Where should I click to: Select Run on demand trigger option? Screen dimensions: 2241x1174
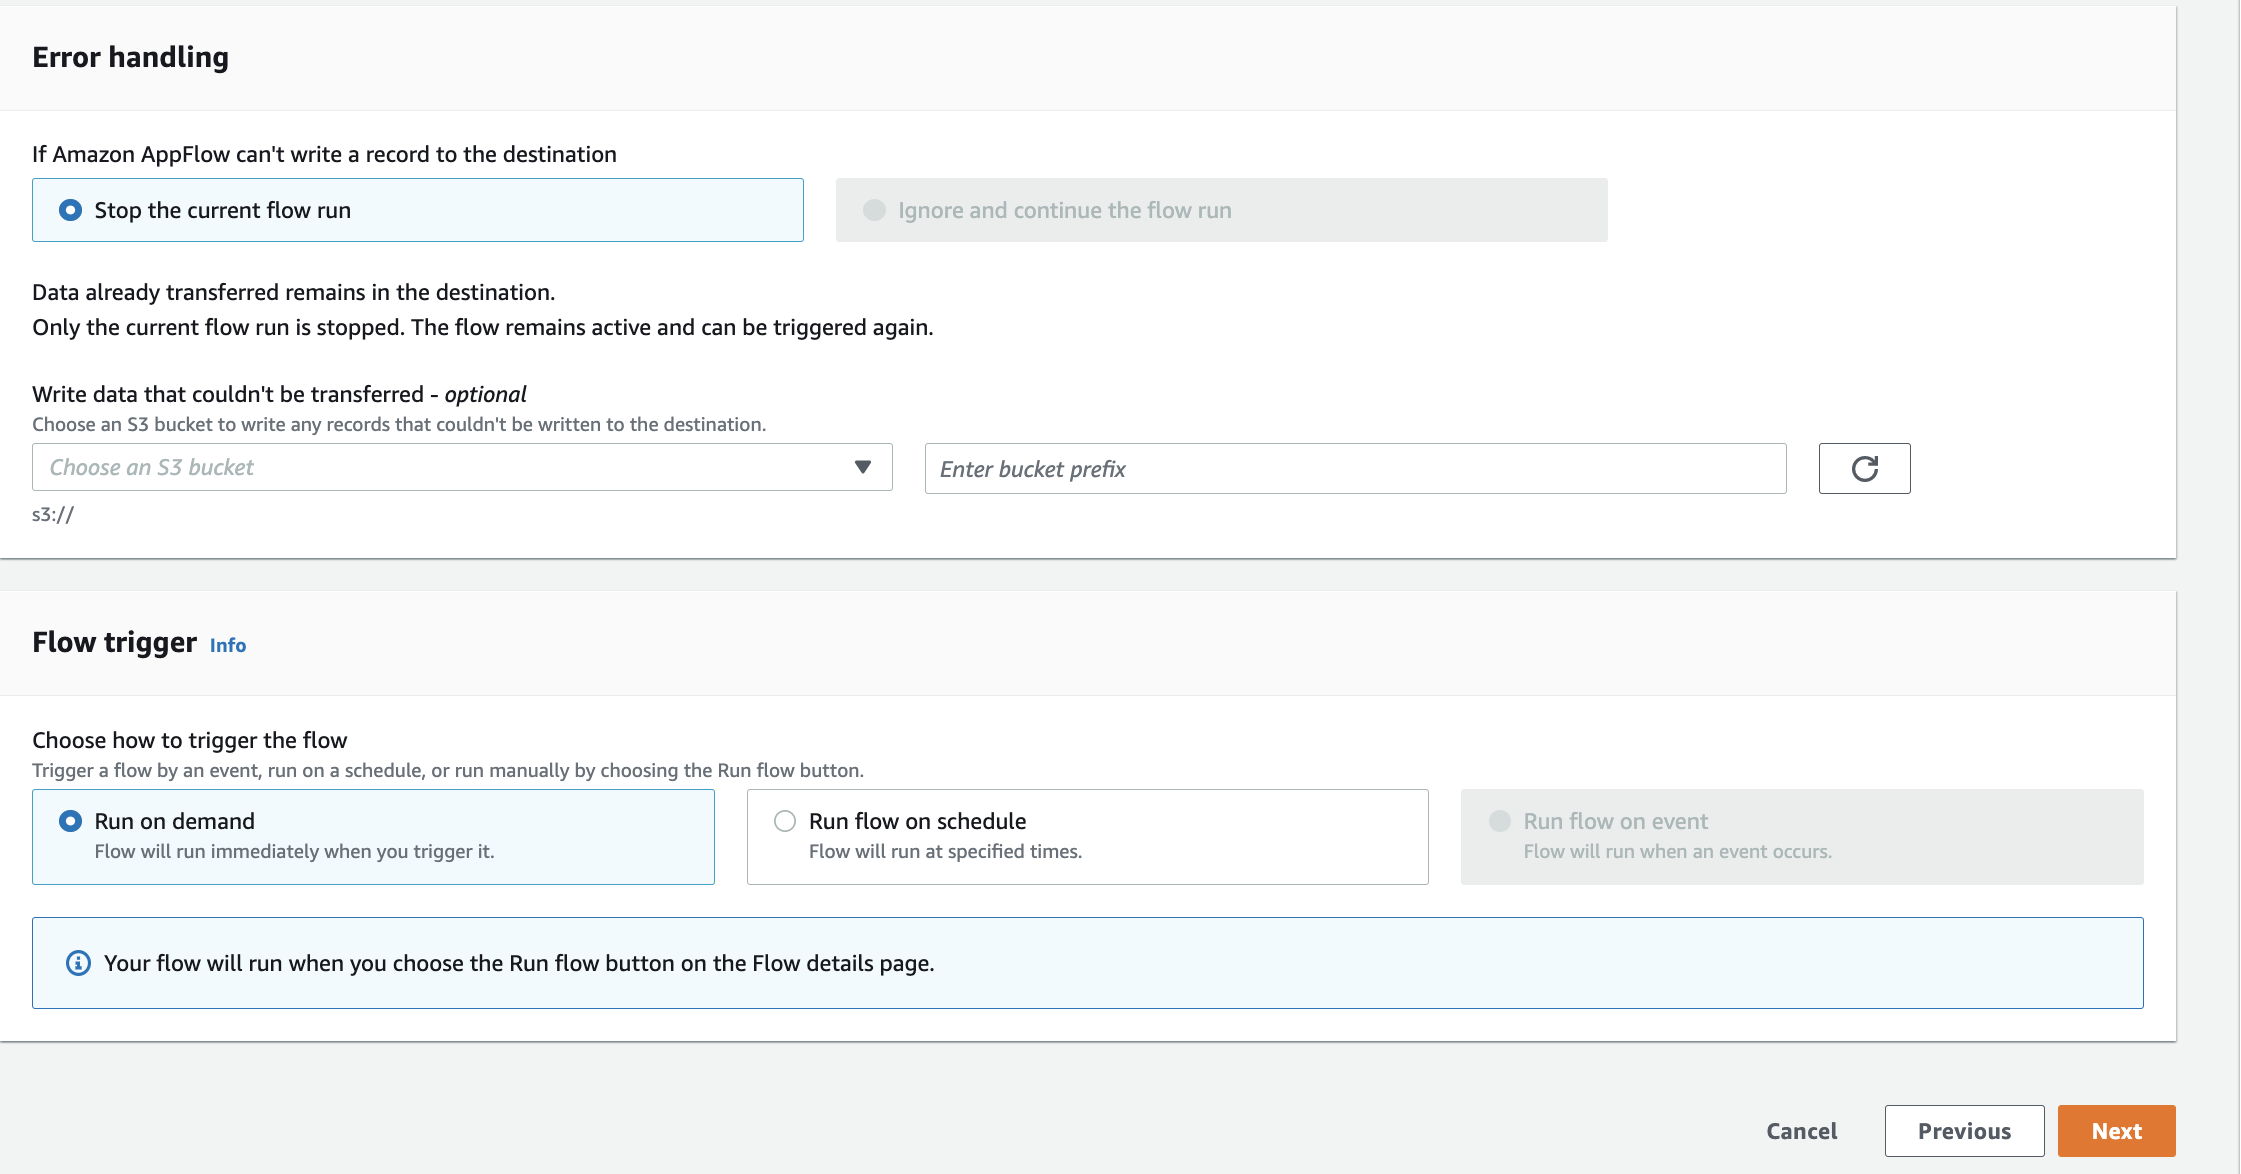[70, 821]
